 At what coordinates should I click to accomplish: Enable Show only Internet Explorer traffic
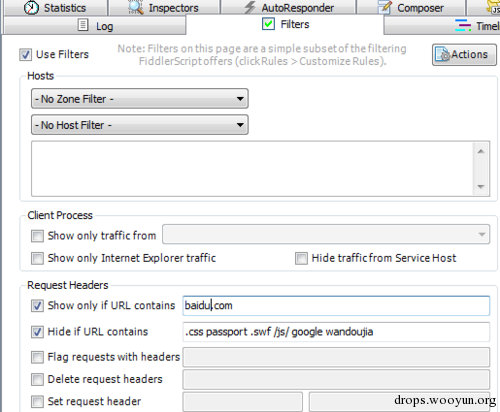coord(37,258)
